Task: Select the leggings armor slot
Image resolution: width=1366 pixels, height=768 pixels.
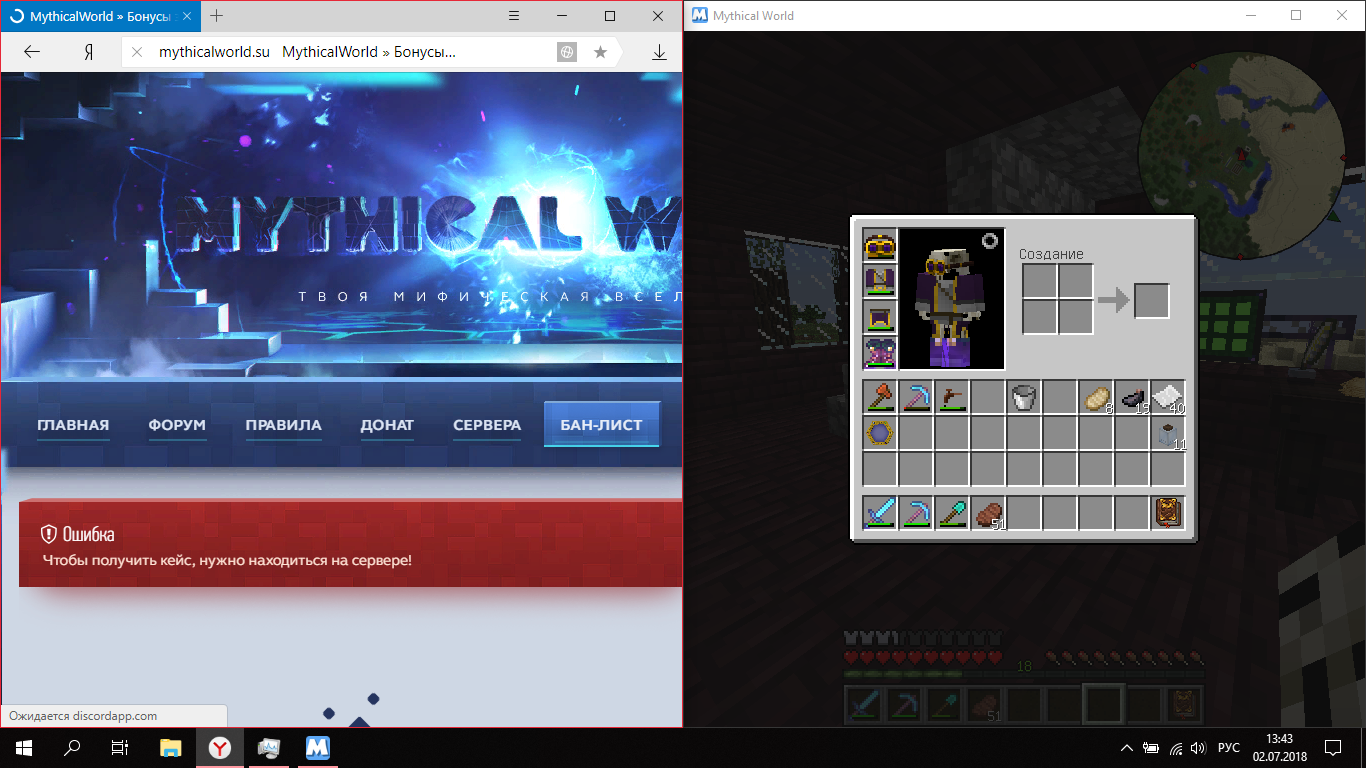Action: click(x=880, y=318)
